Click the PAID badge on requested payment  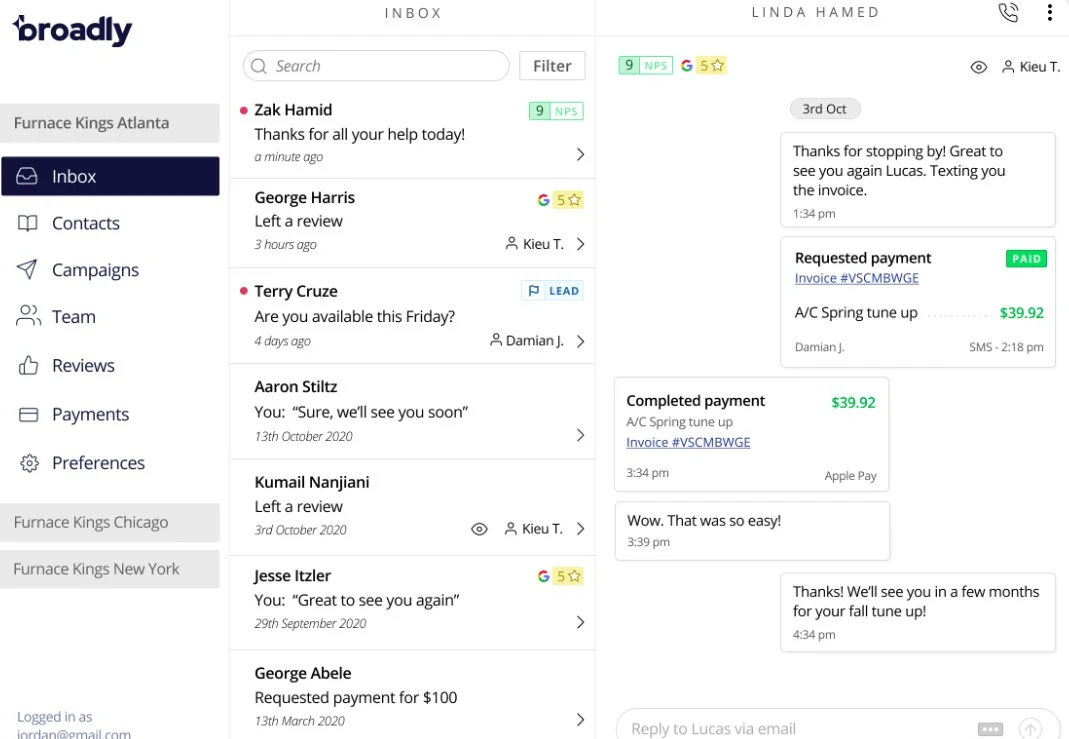click(1026, 259)
